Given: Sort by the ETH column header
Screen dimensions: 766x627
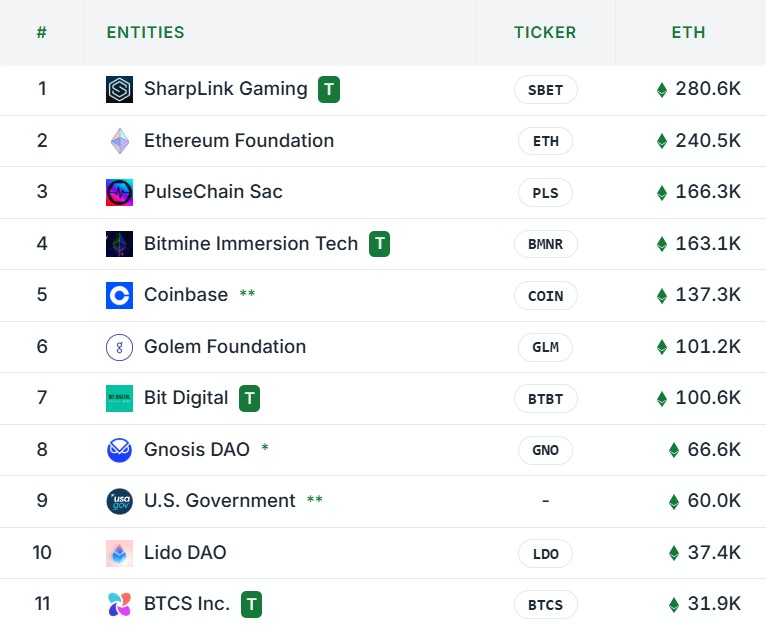Looking at the screenshot, I should click(x=688, y=32).
